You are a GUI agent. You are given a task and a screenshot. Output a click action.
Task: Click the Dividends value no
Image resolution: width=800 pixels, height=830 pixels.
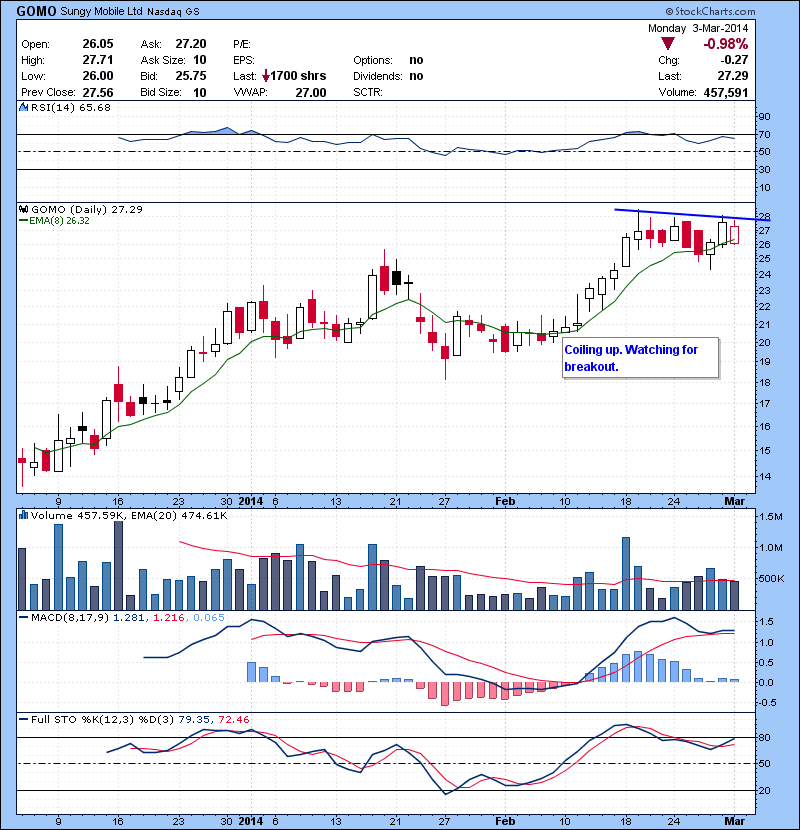pyautogui.click(x=416, y=76)
